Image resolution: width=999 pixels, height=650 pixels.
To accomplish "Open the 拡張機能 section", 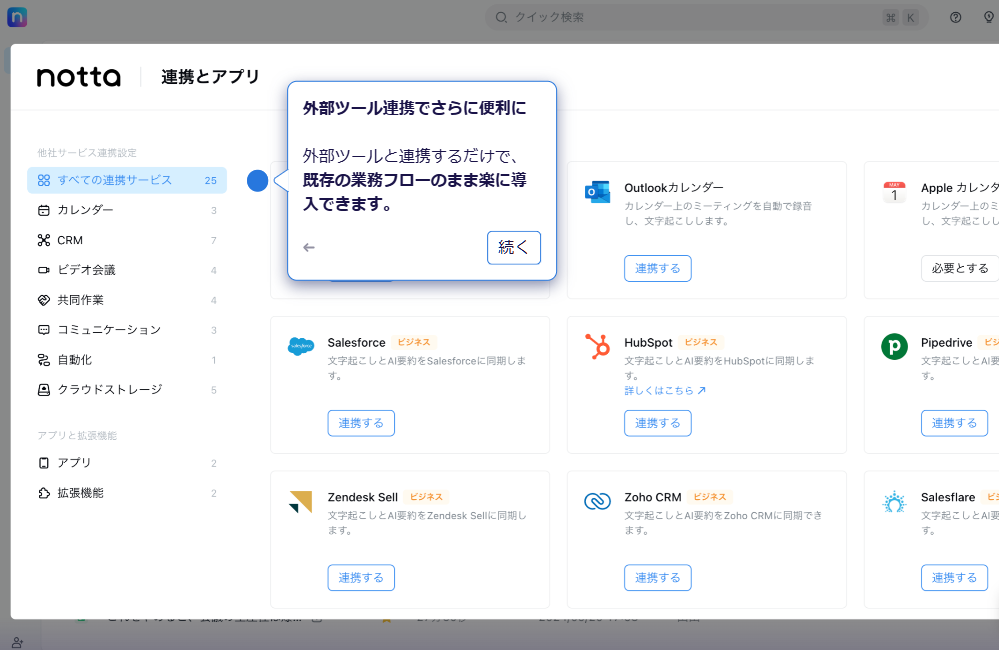I will (x=127, y=493).
